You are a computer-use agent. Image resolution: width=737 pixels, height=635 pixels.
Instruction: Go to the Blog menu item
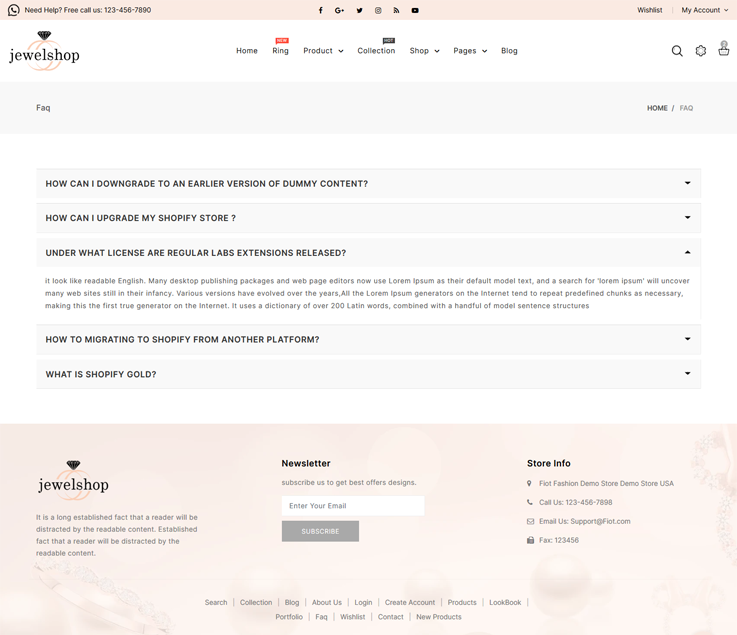point(509,51)
